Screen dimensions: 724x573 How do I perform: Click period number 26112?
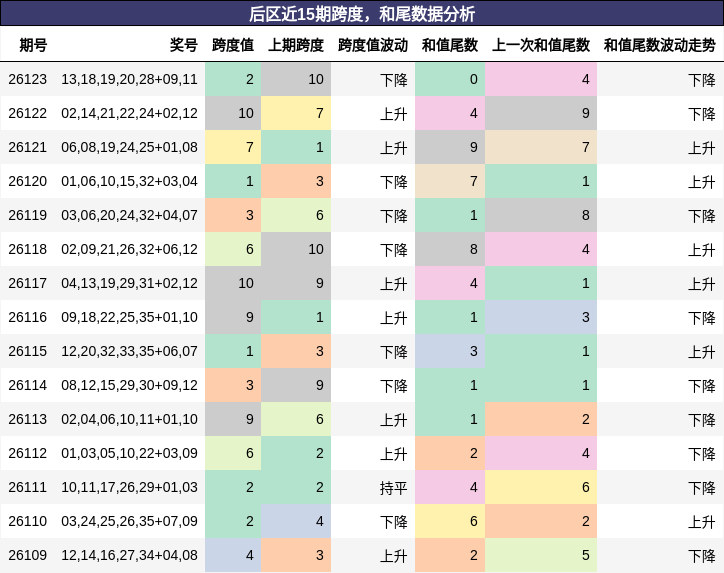tap(28, 453)
